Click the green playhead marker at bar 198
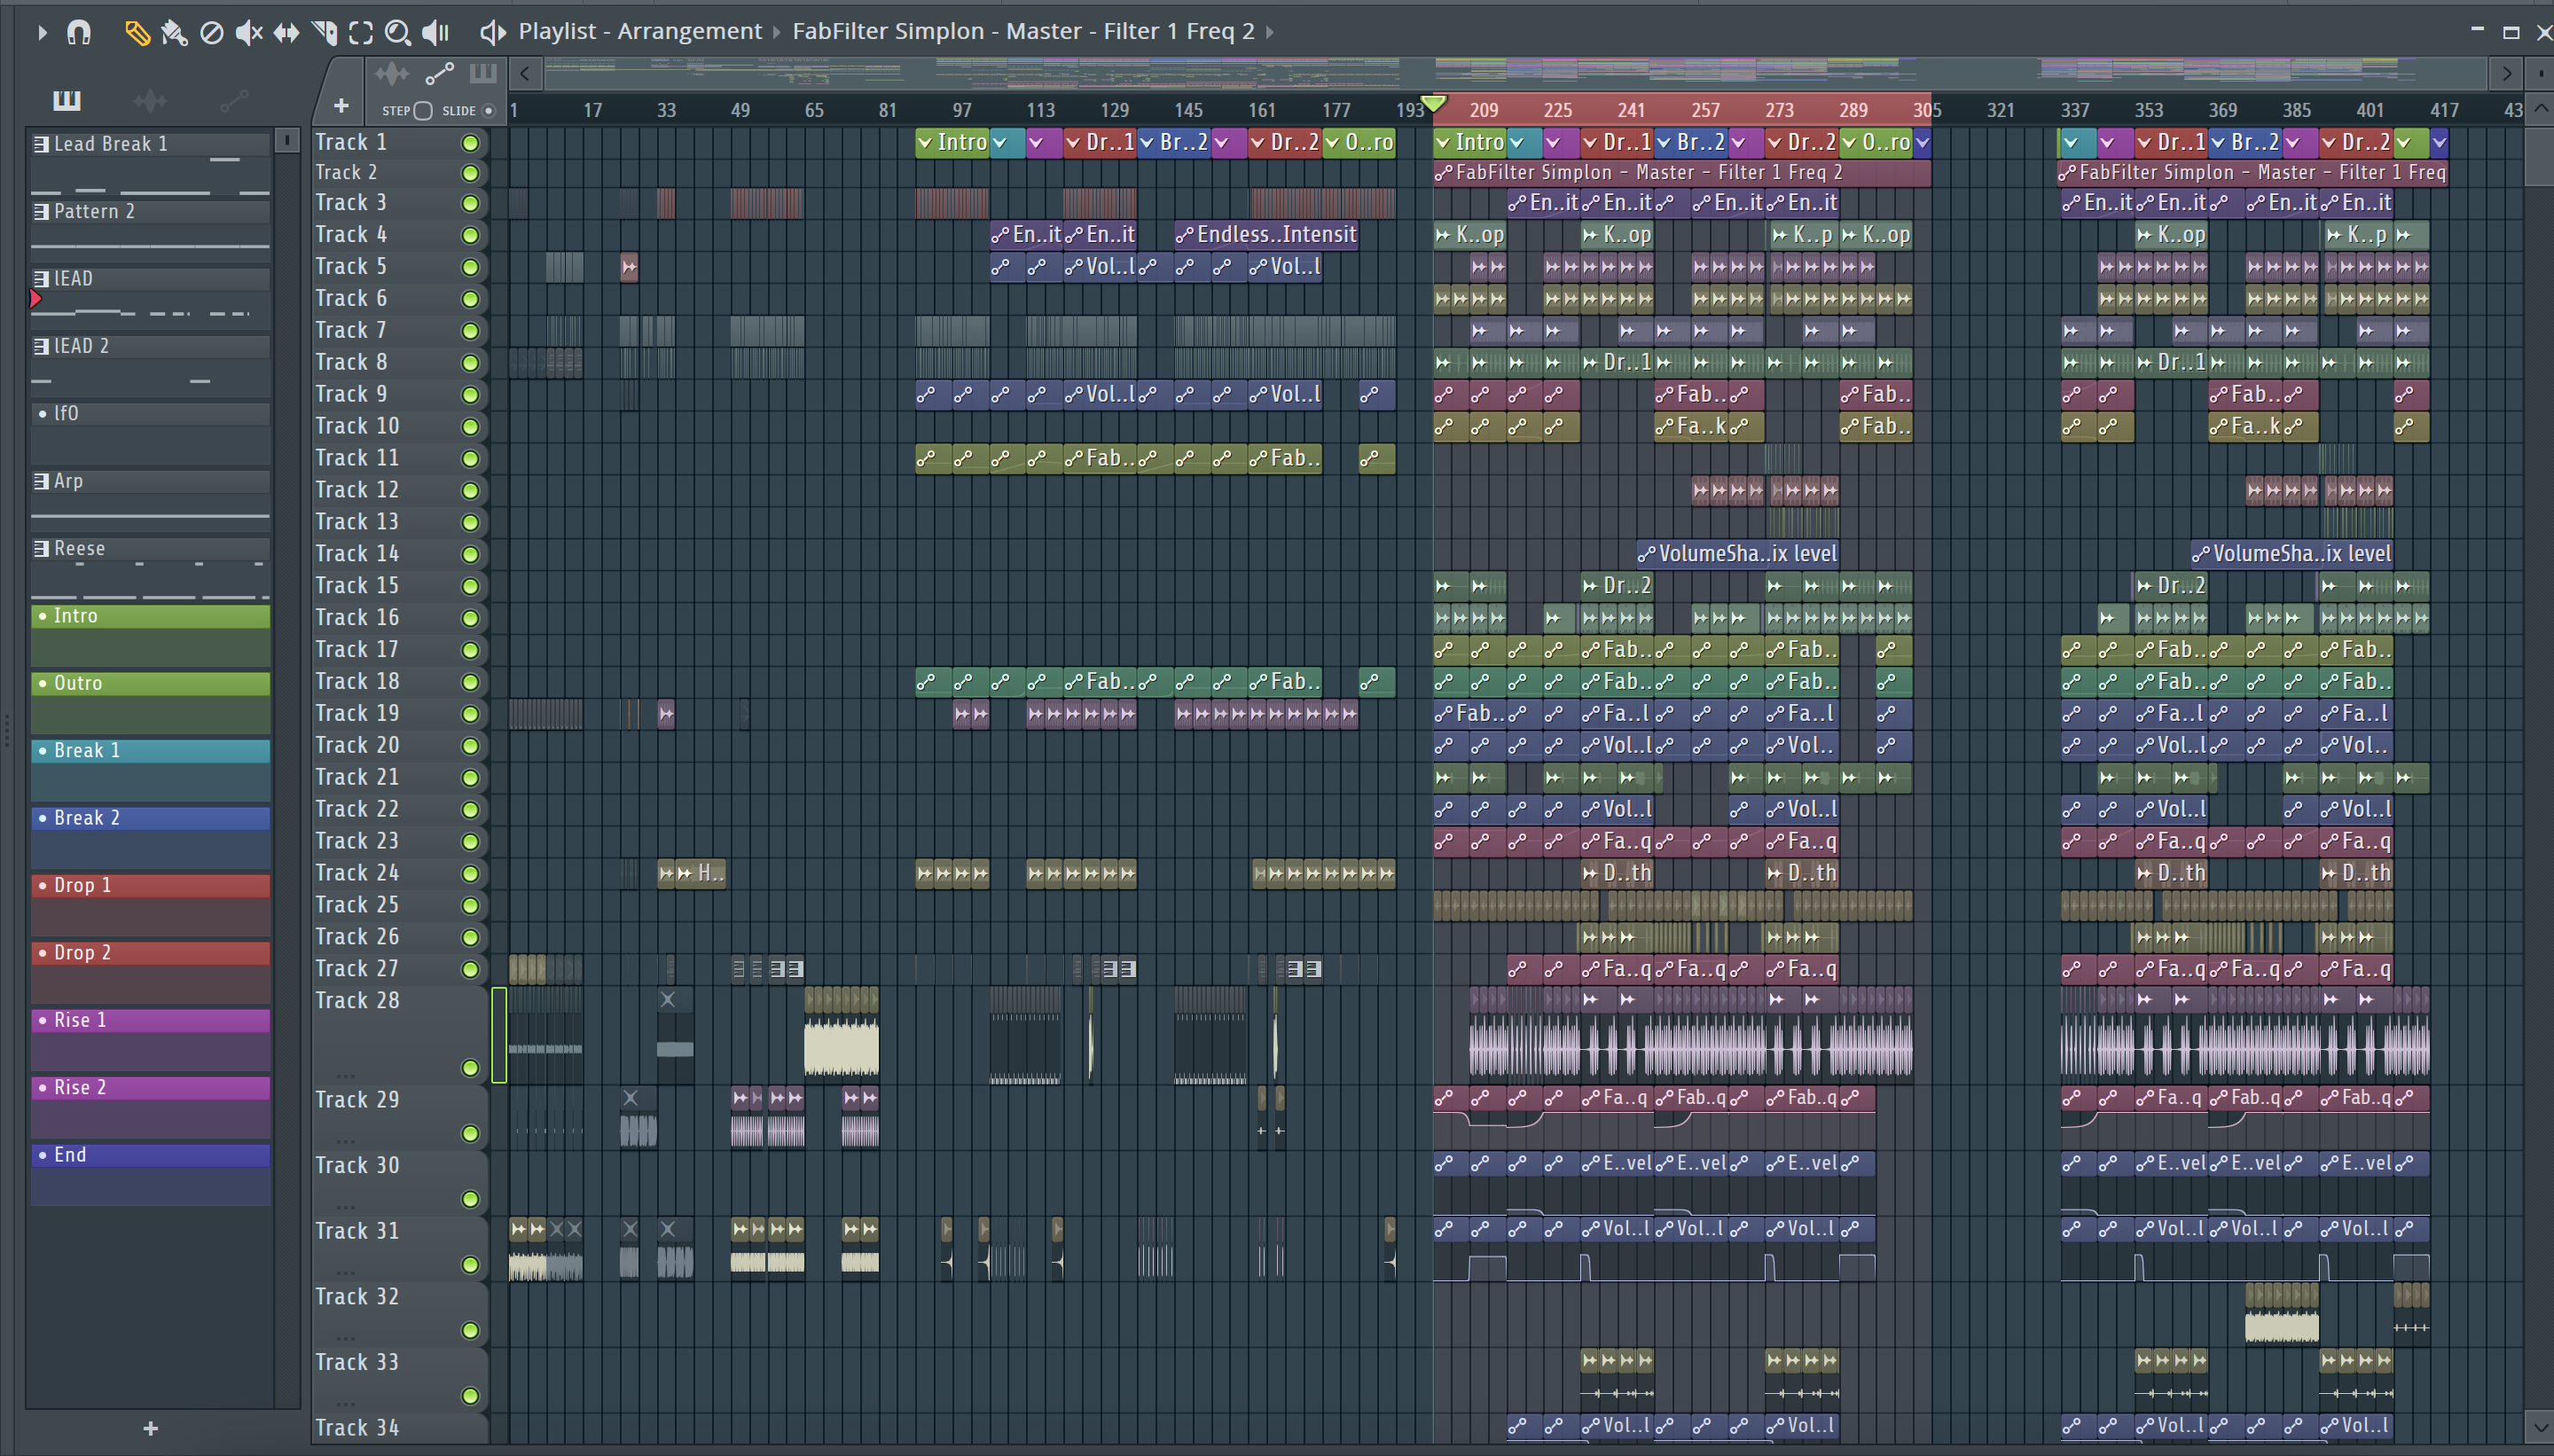This screenshot has width=2554, height=1456. pos(1433,103)
